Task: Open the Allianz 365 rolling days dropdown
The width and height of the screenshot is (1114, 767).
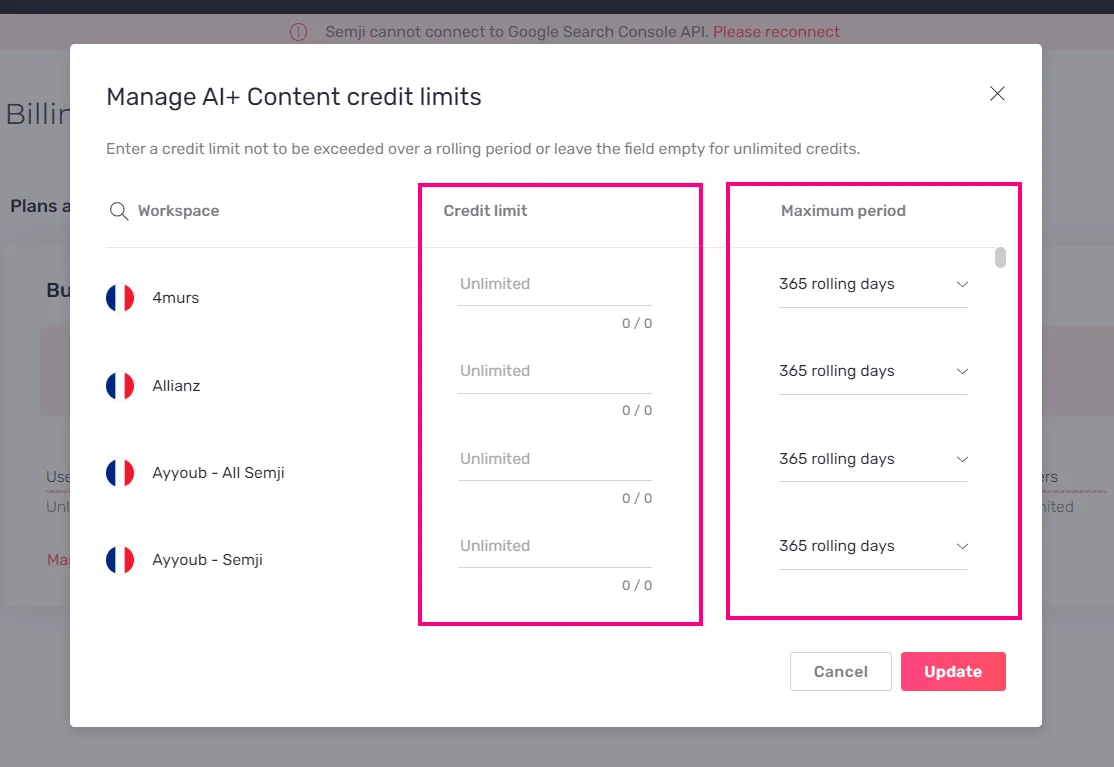Action: 873,371
